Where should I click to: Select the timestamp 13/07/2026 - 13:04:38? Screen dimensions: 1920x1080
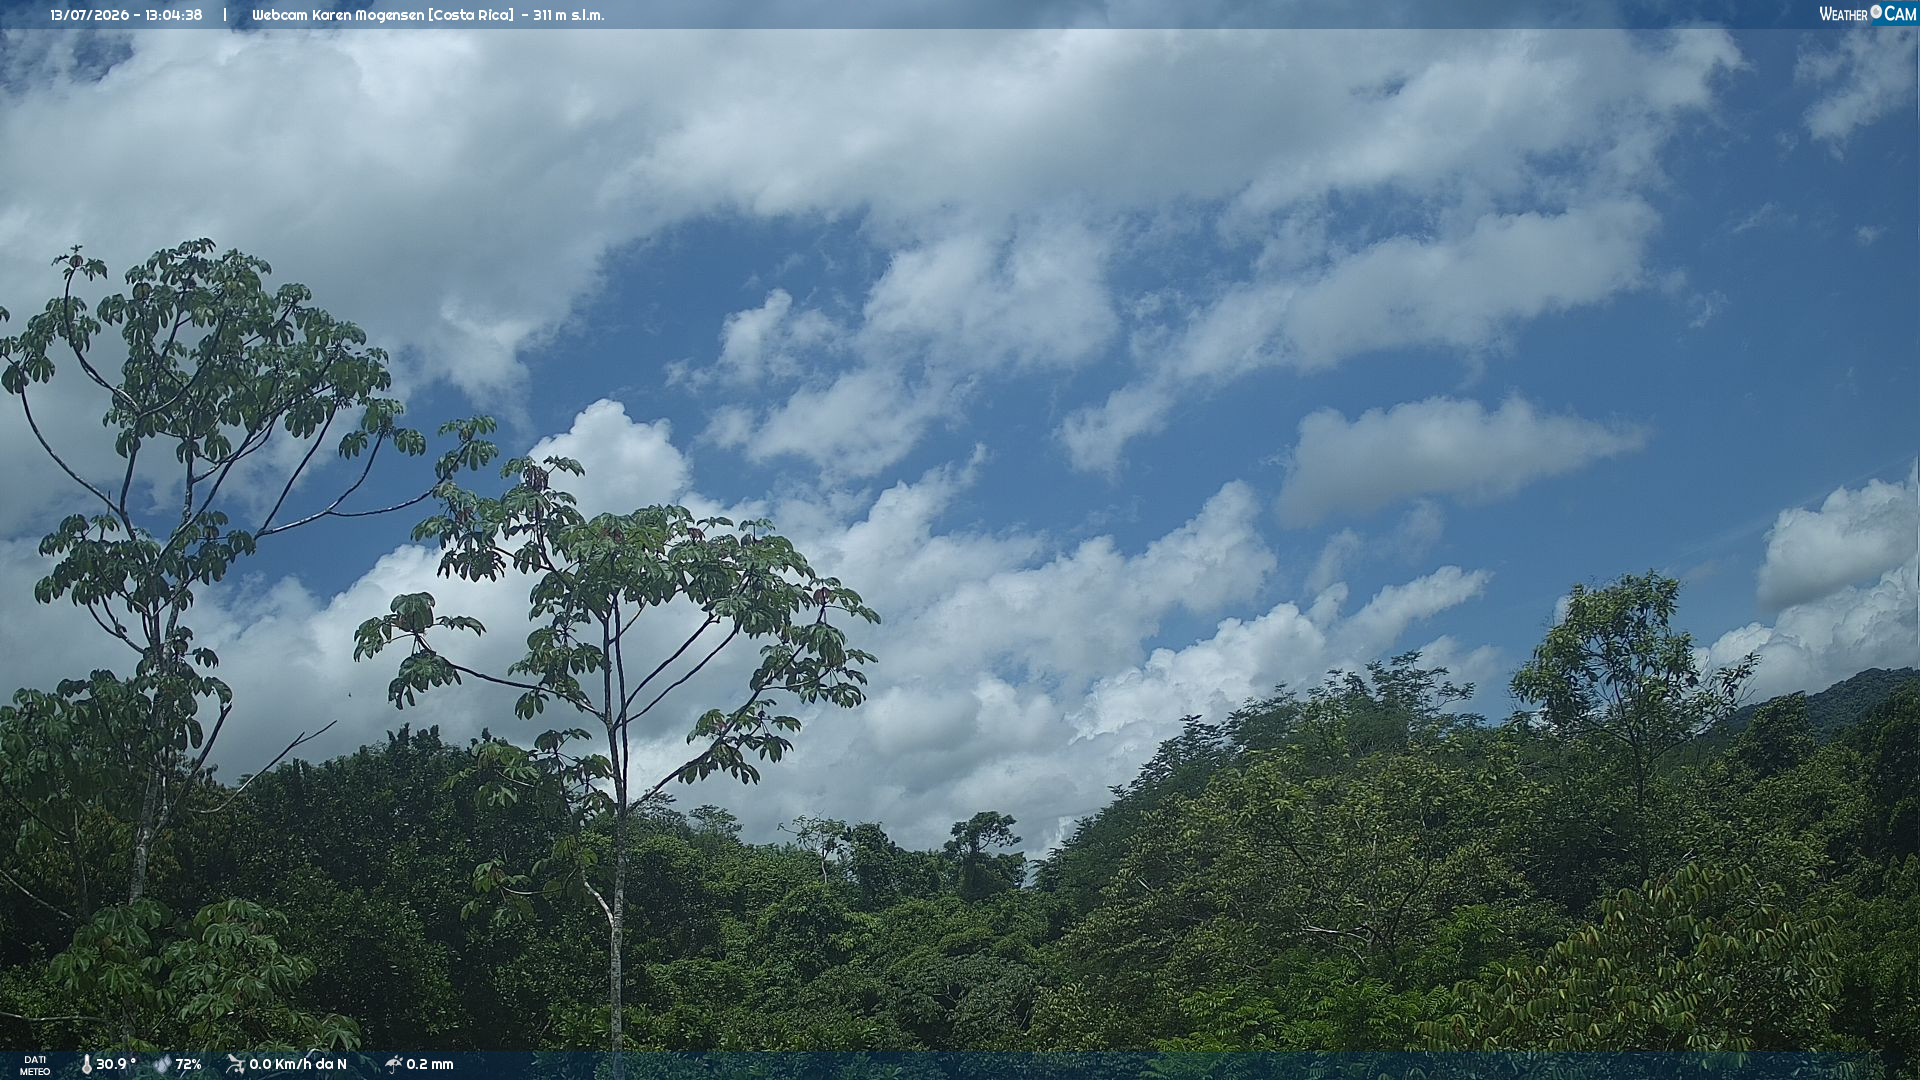pyautogui.click(x=126, y=15)
